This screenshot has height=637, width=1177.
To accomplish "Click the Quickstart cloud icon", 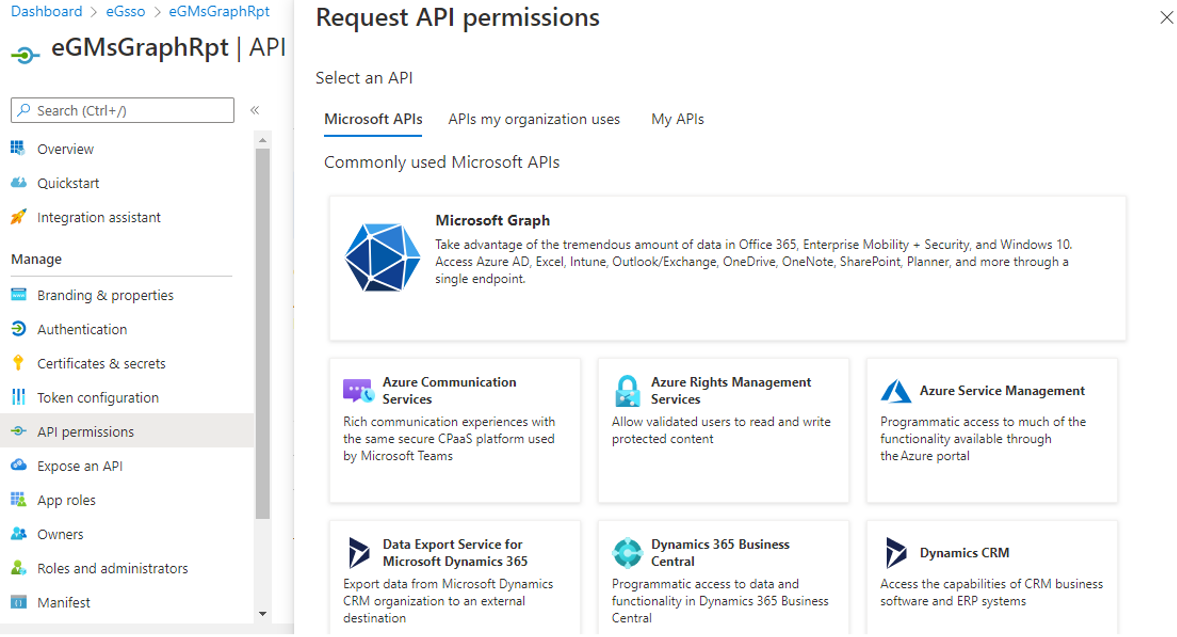I will click(x=18, y=182).
